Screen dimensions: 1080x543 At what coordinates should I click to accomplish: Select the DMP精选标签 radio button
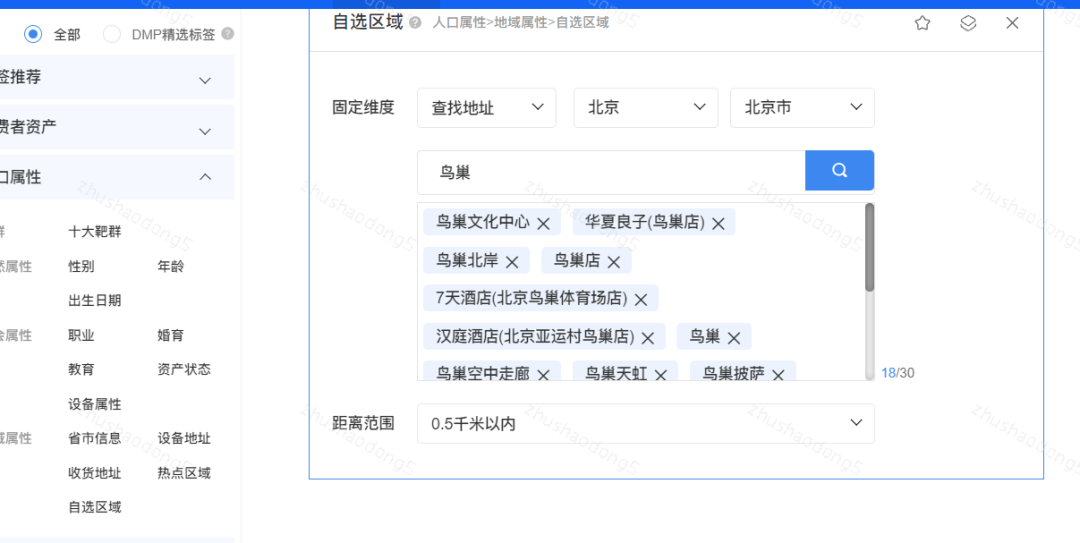click(x=112, y=34)
